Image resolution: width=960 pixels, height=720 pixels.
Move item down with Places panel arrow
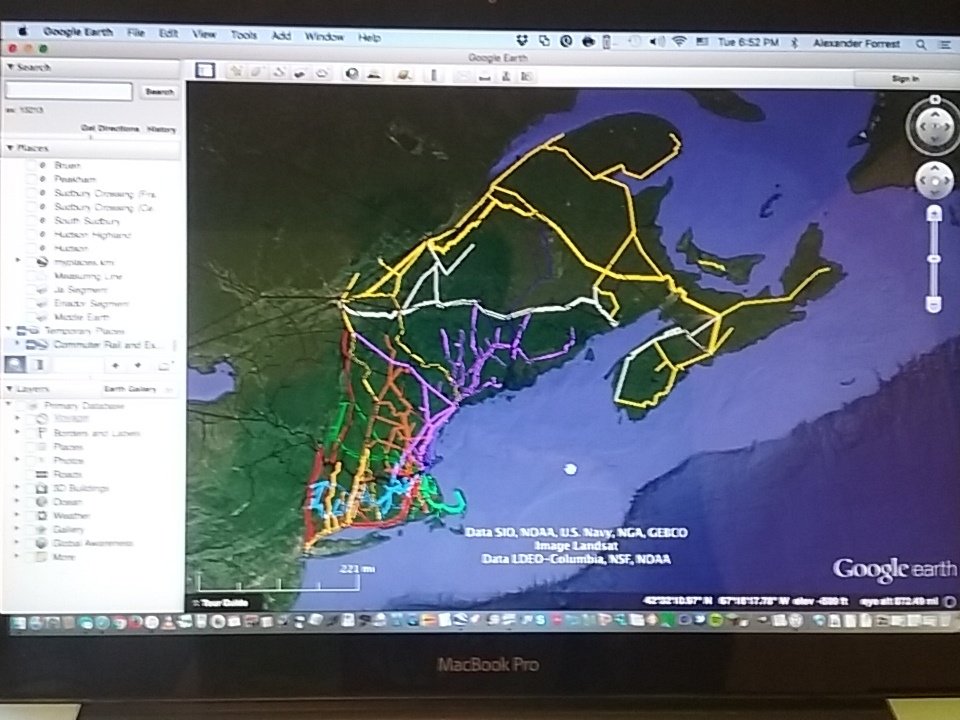click(138, 366)
